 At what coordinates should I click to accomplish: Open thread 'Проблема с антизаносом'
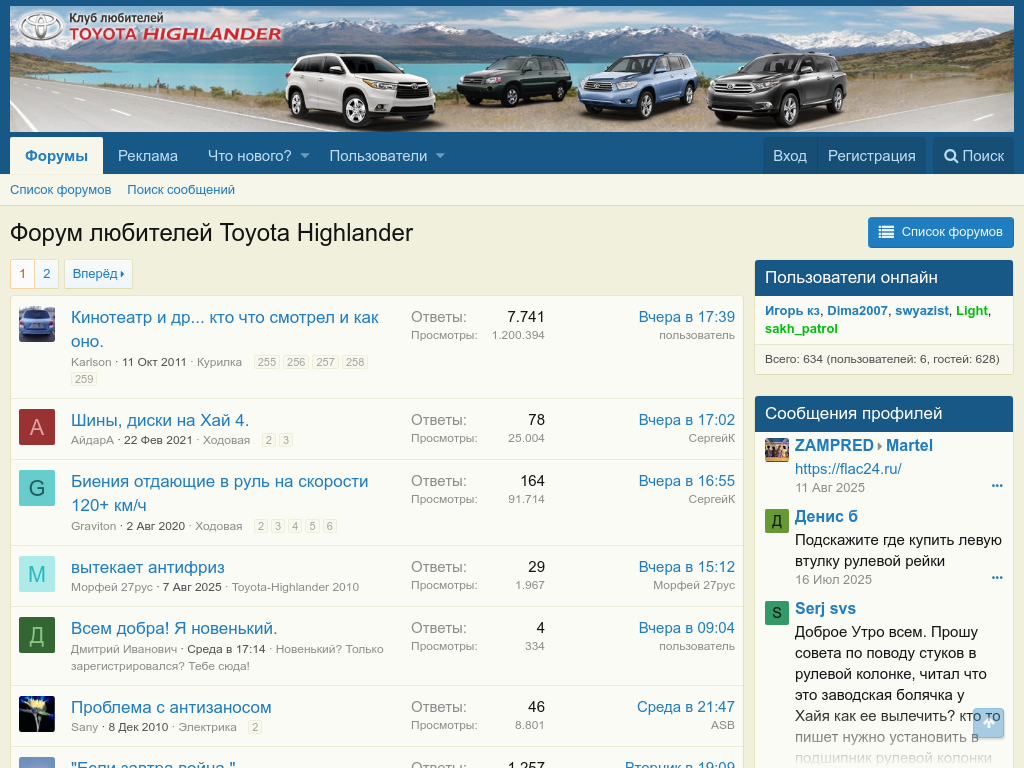click(x=171, y=707)
